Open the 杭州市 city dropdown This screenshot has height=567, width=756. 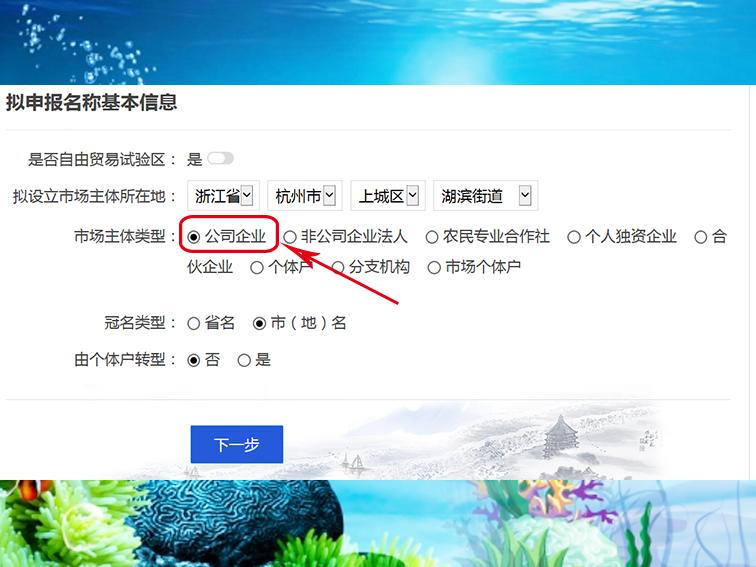coord(305,196)
